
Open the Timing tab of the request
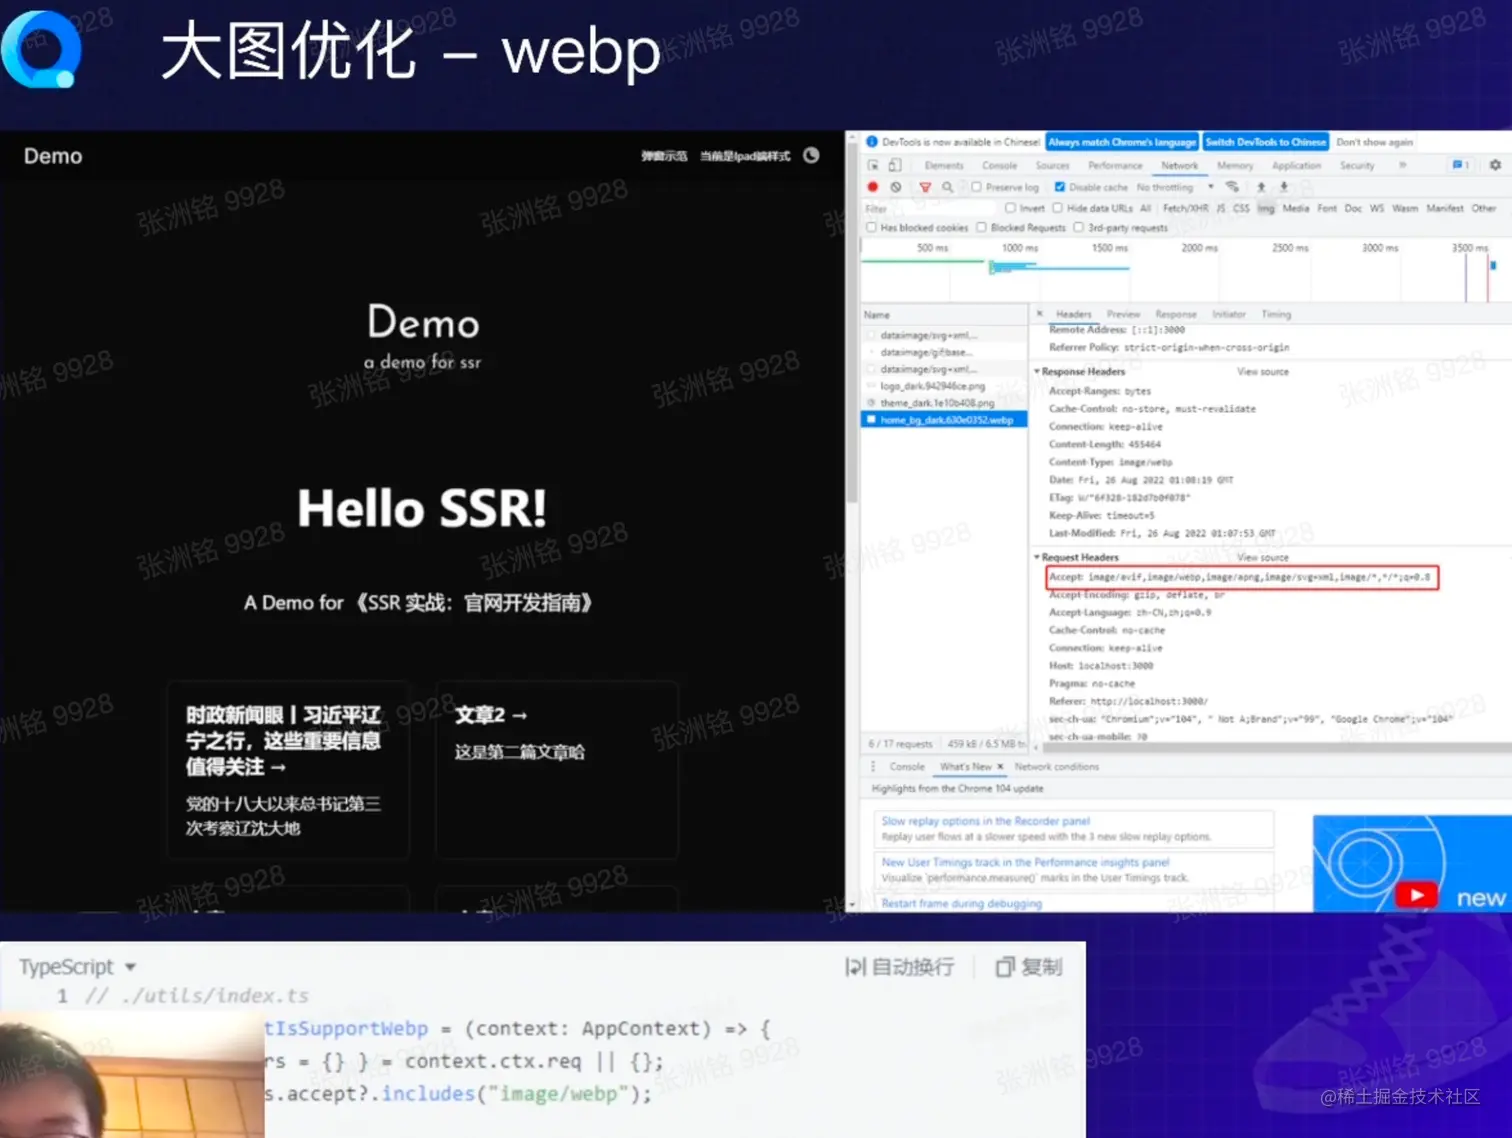(x=1276, y=314)
